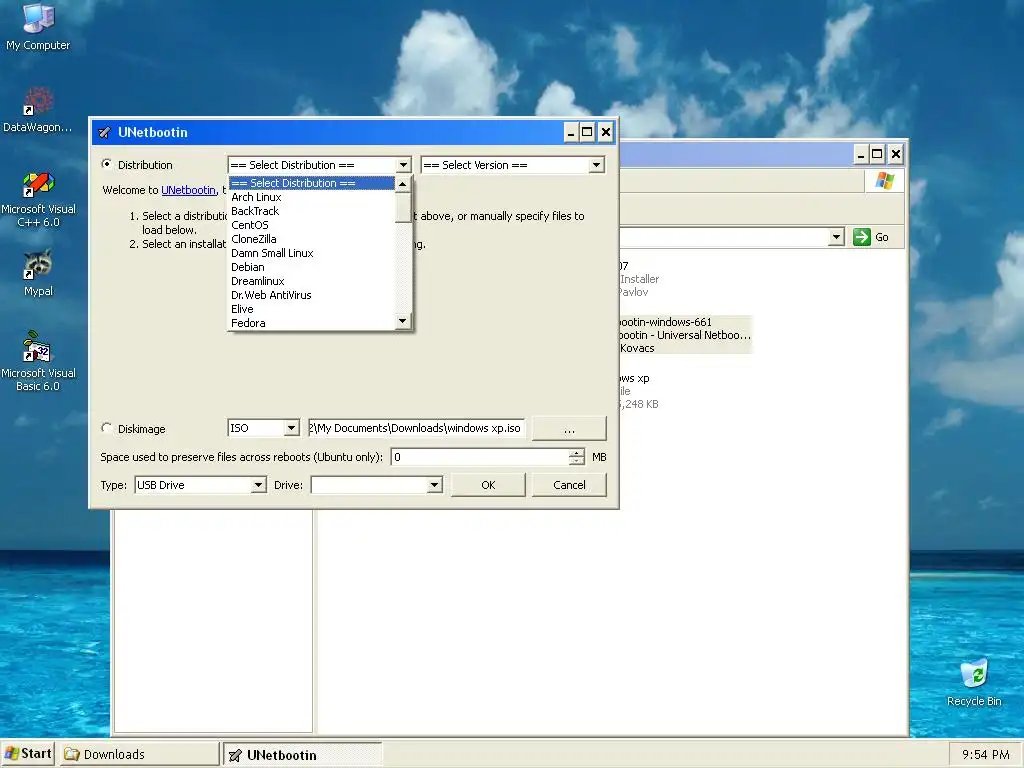Click the Windows flag logo in Downloads window
The height and width of the screenshot is (768, 1024).
pos(884,181)
